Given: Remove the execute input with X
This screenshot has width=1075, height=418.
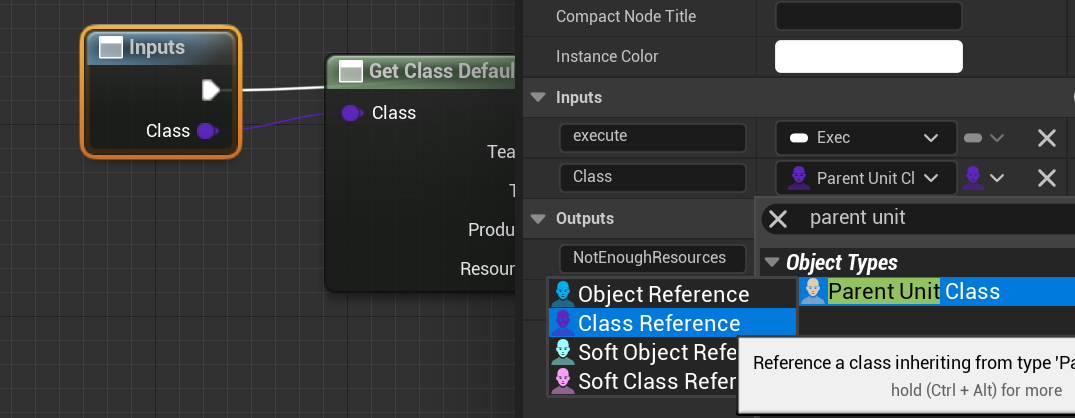Looking at the screenshot, I should coord(1047,138).
